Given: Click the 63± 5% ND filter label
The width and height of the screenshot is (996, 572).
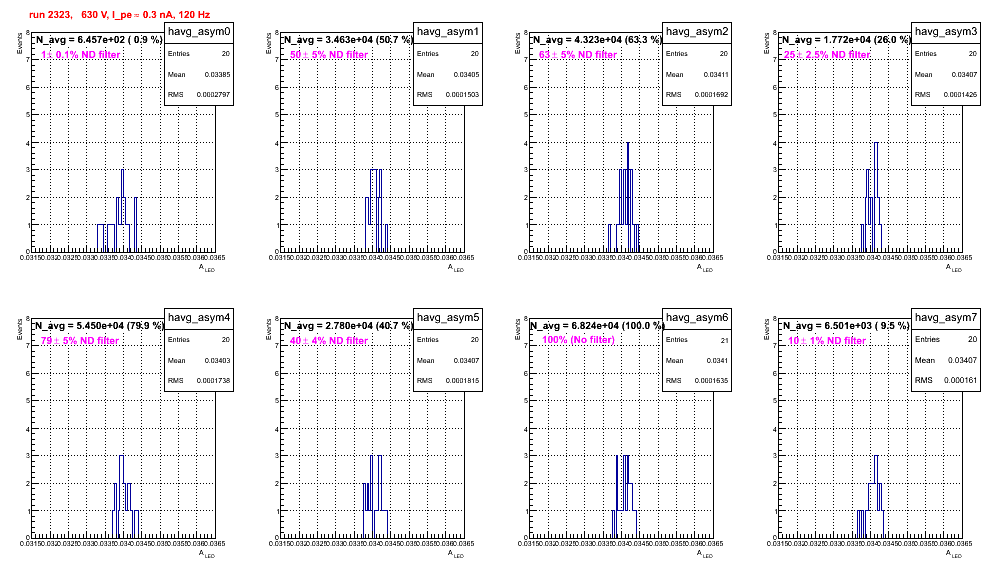Looking at the screenshot, I should pyautogui.click(x=578, y=55).
